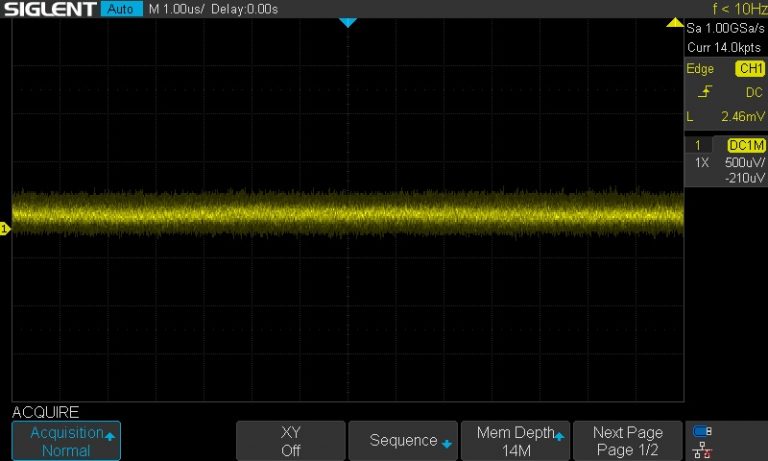Toggle XY mode Off
The image size is (768, 461).
290,441
